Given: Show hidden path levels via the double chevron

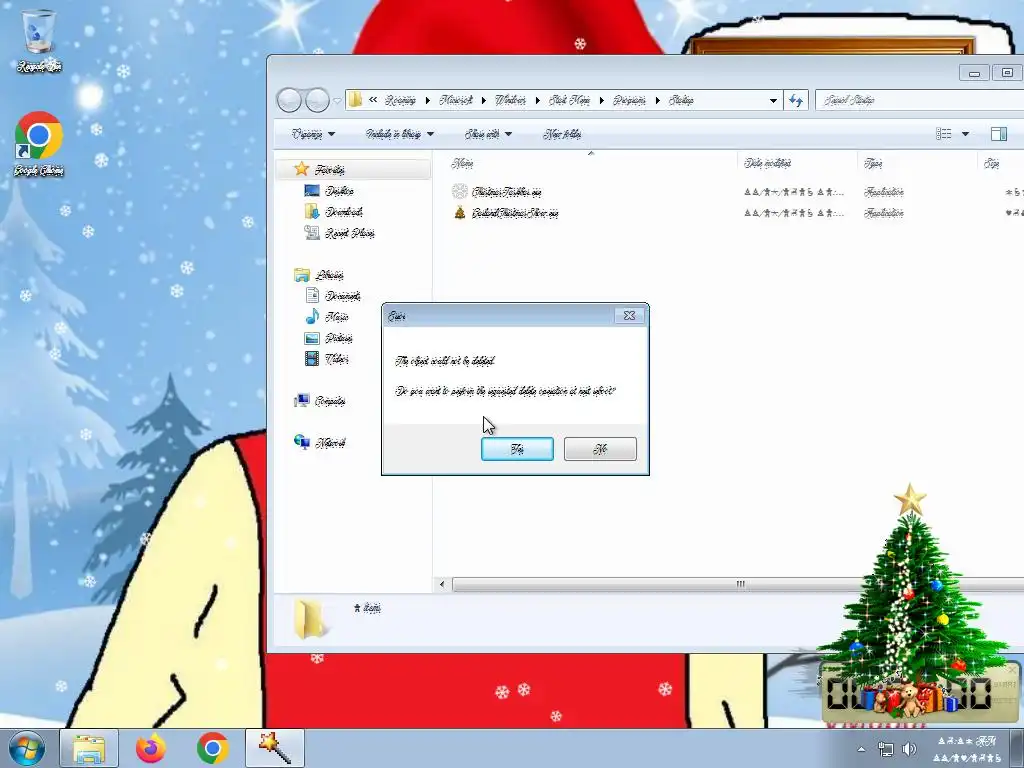Looking at the screenshot, I should pos(373,100).
